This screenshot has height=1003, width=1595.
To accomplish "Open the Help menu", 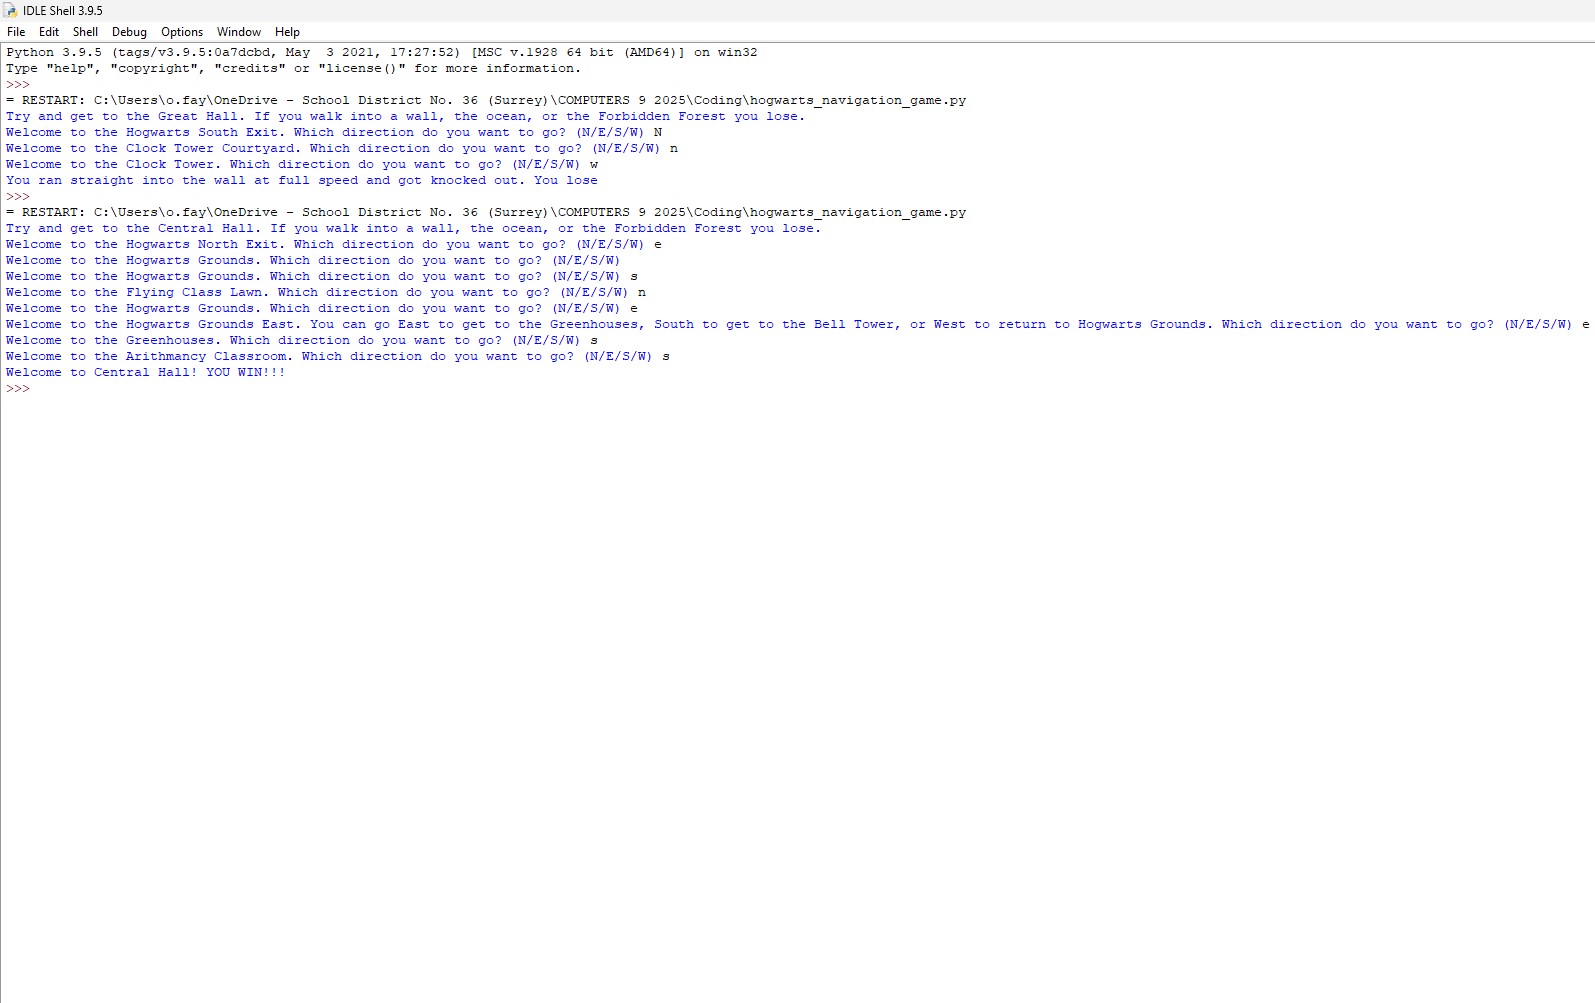I will click(287, 32).
